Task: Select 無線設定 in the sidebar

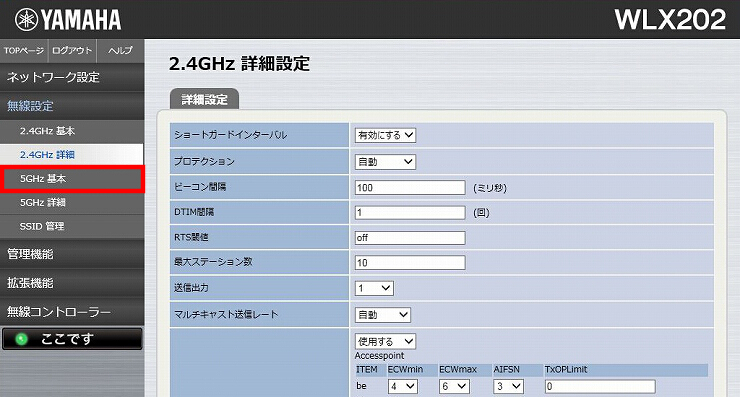Action: (72, 106)
